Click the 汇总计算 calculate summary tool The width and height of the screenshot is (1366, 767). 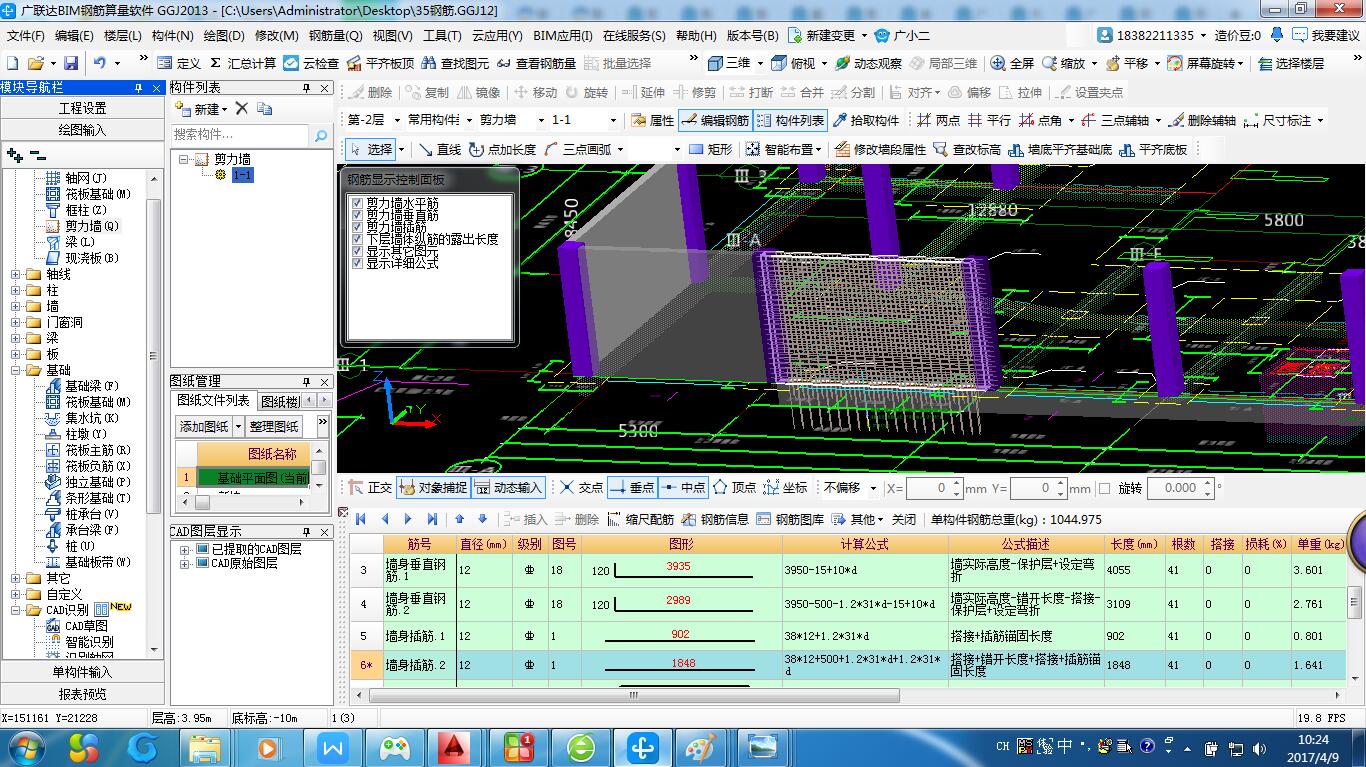[x=242, y=63]
